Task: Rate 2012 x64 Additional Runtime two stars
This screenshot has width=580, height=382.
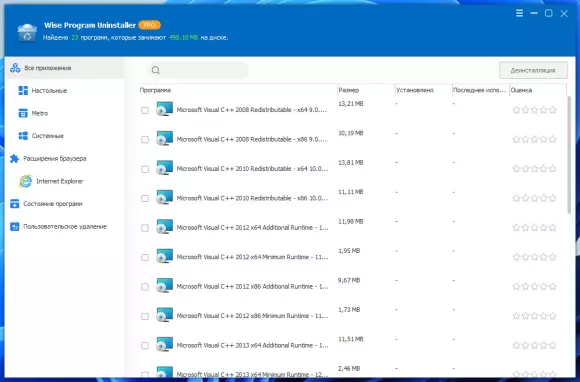Action: pos(525,227)
